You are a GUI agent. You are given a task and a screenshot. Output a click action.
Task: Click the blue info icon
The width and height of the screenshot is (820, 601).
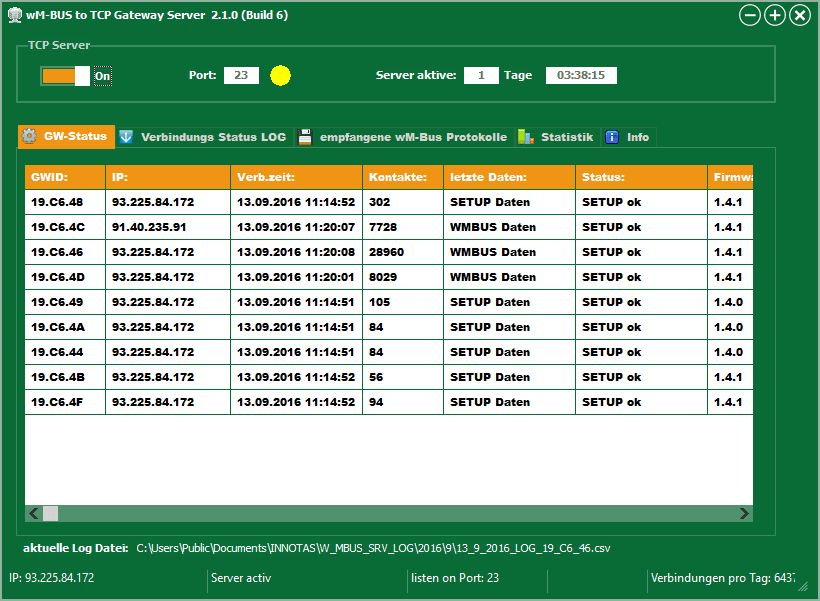[612, 137]
